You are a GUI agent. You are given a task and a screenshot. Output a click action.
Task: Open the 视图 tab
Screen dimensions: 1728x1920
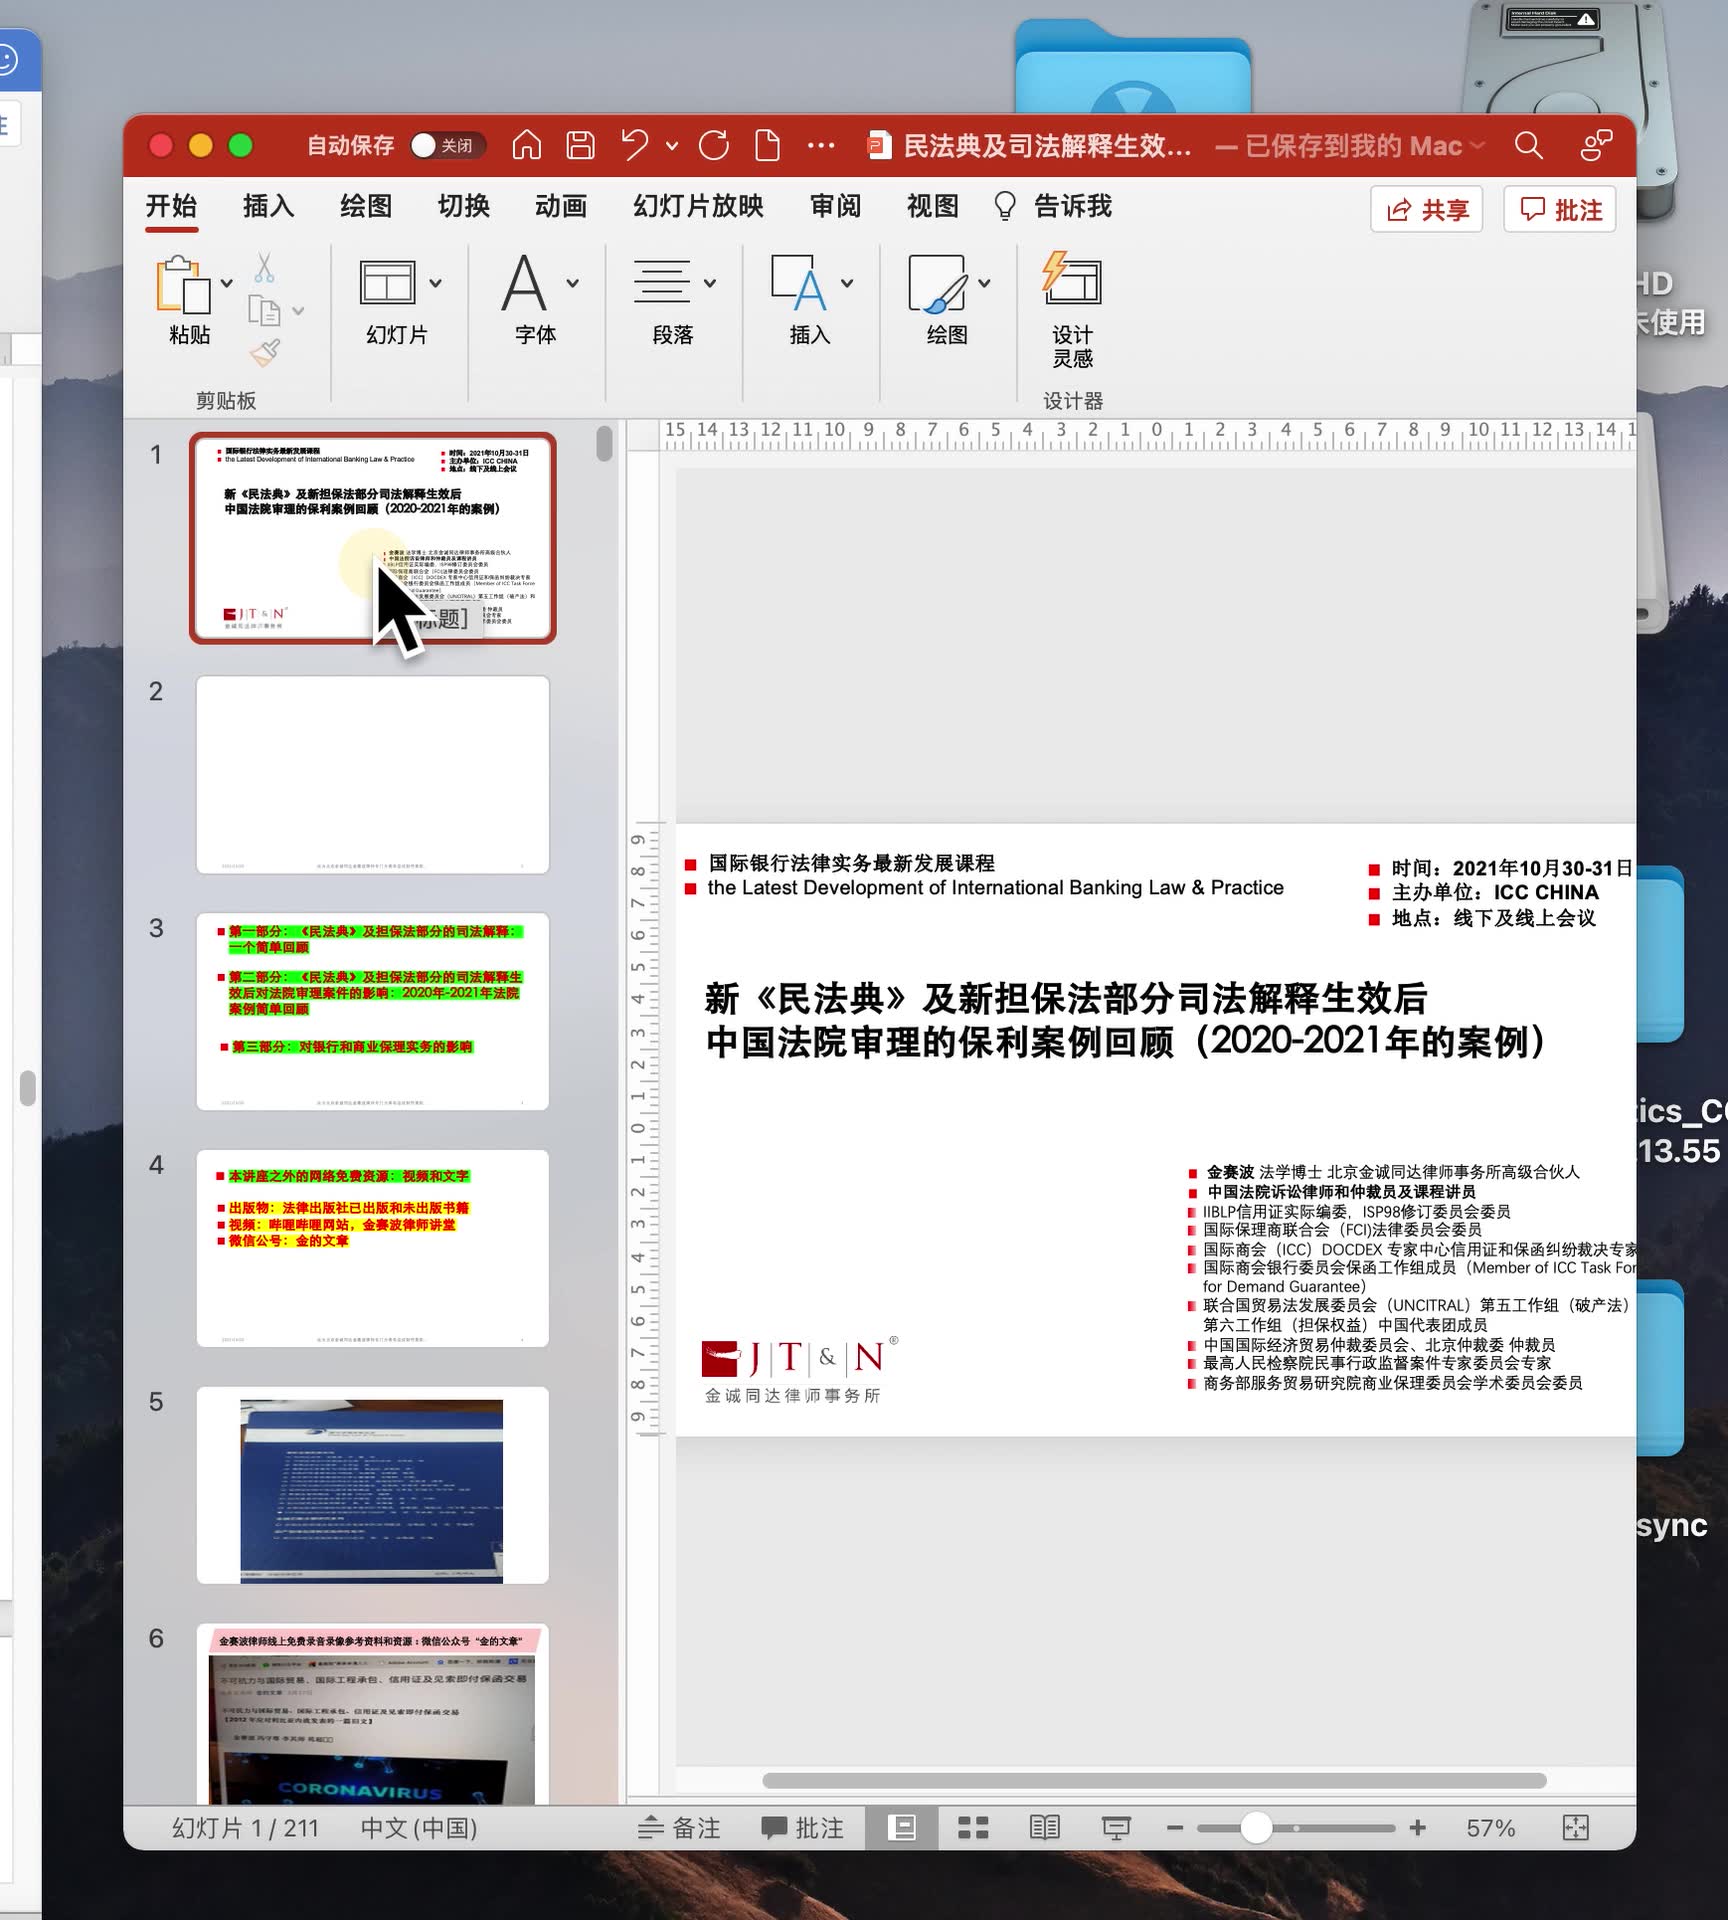click(x=933, y=206)
